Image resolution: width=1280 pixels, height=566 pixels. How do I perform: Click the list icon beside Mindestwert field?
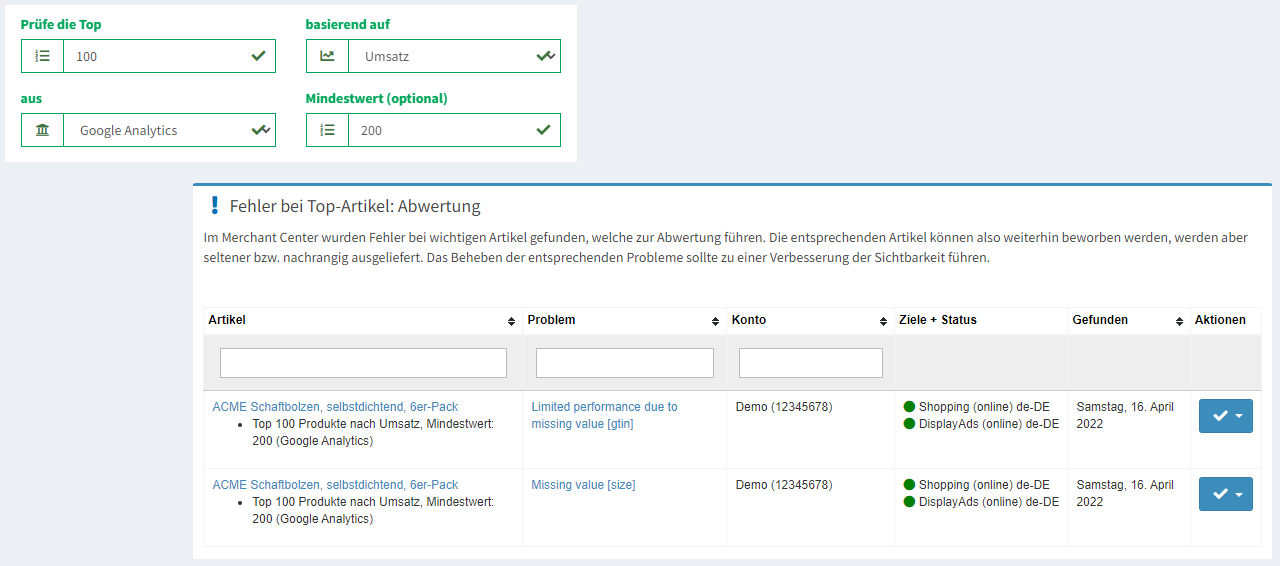click(327, 131)
